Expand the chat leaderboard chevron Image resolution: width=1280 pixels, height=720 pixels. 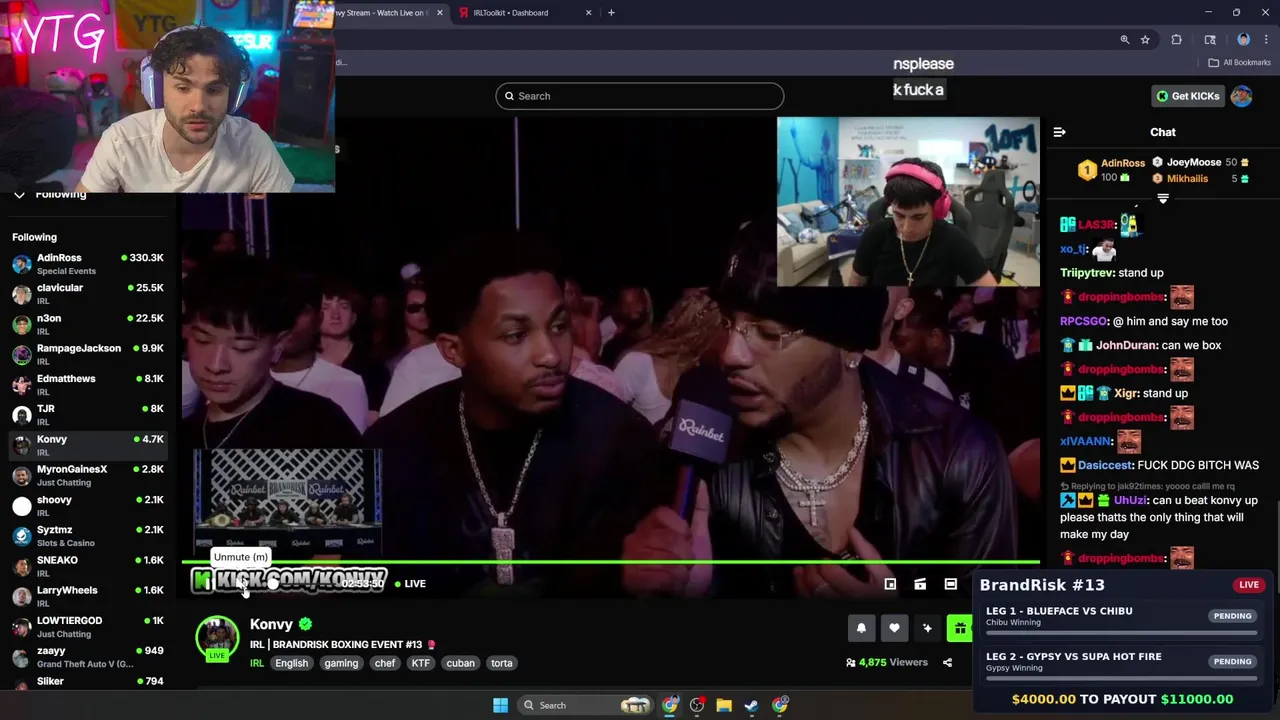pos(1163,199)
